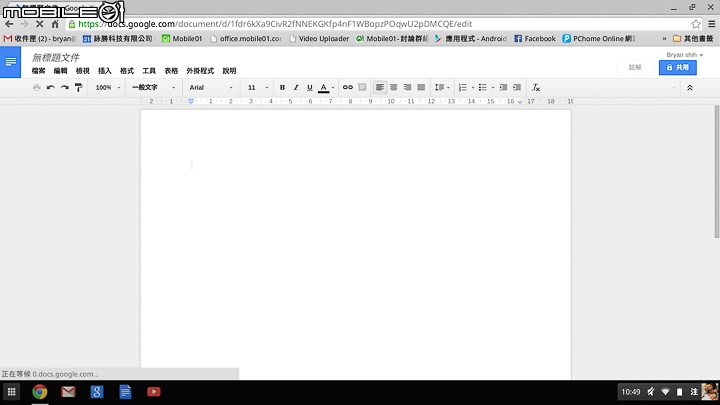The image size is (720, 405).
Task: Open the 收件匣 Gmail bookmark
Action: pyautogui.click(x=40, y=39)
